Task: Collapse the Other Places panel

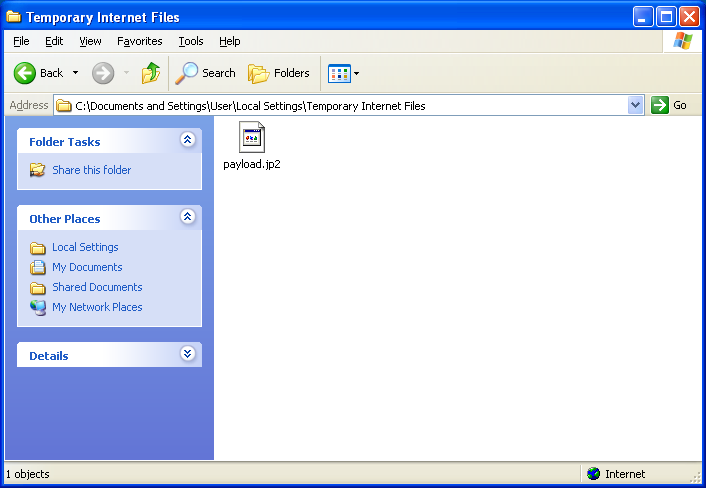Action: coord(187,218)
